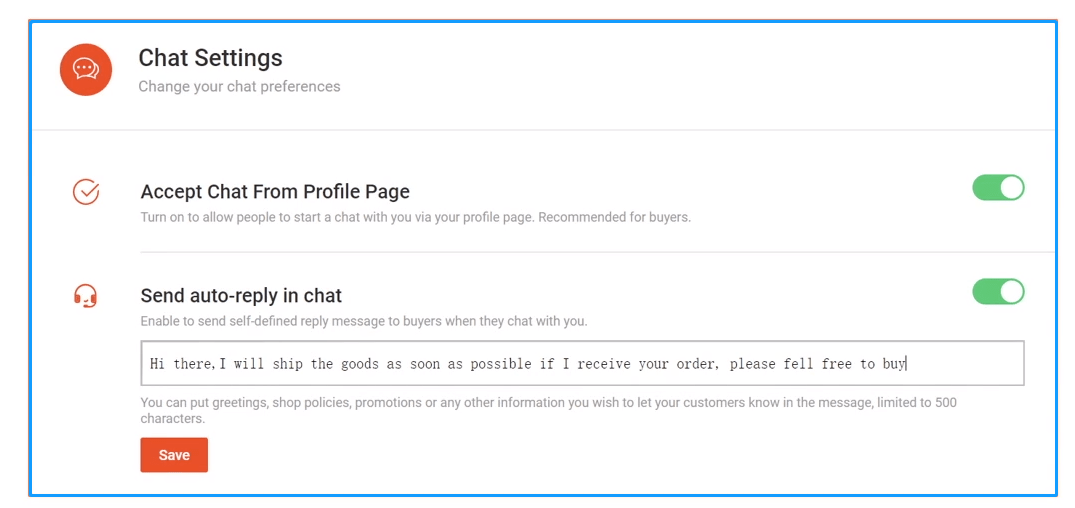Click the Chat Settings heading
The image size is (1075, 508).
click(x=210, y=58)
